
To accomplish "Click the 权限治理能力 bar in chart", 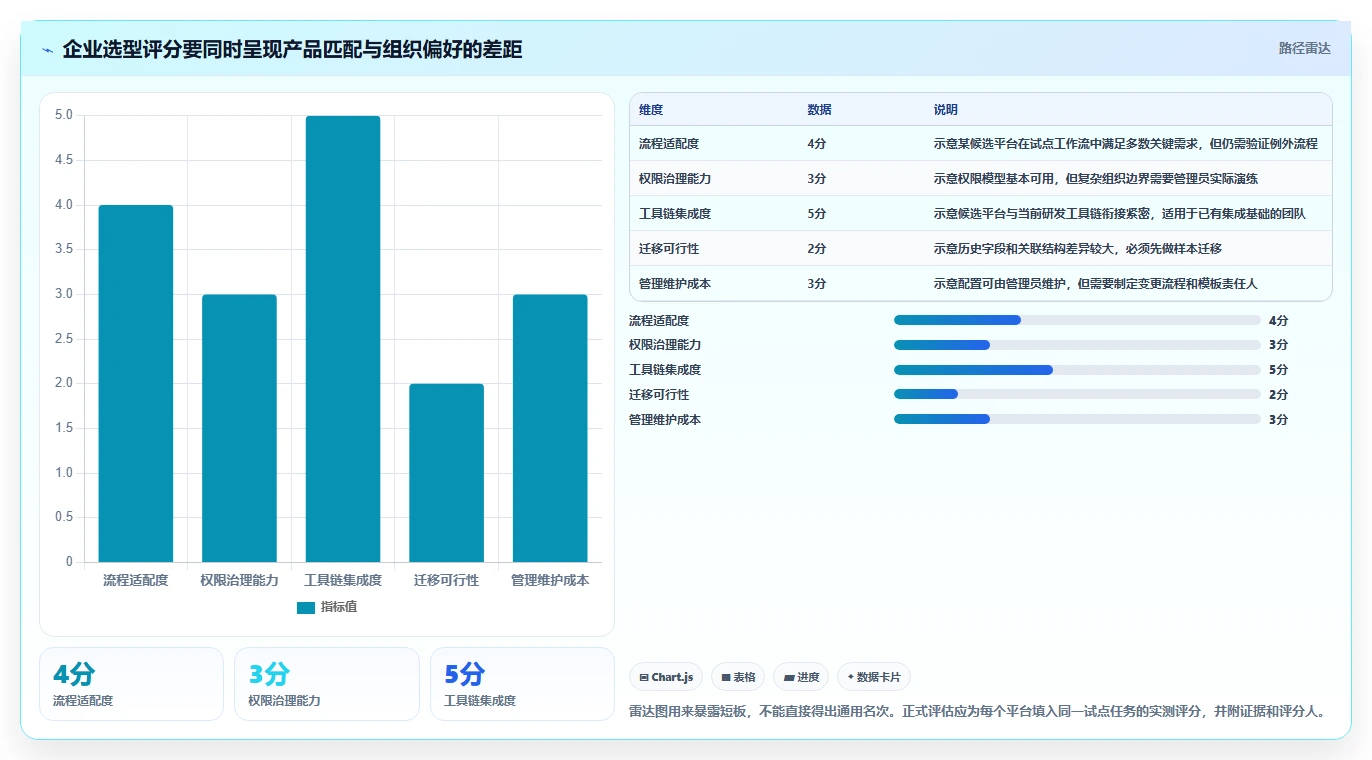I will (x=239, y=428).
